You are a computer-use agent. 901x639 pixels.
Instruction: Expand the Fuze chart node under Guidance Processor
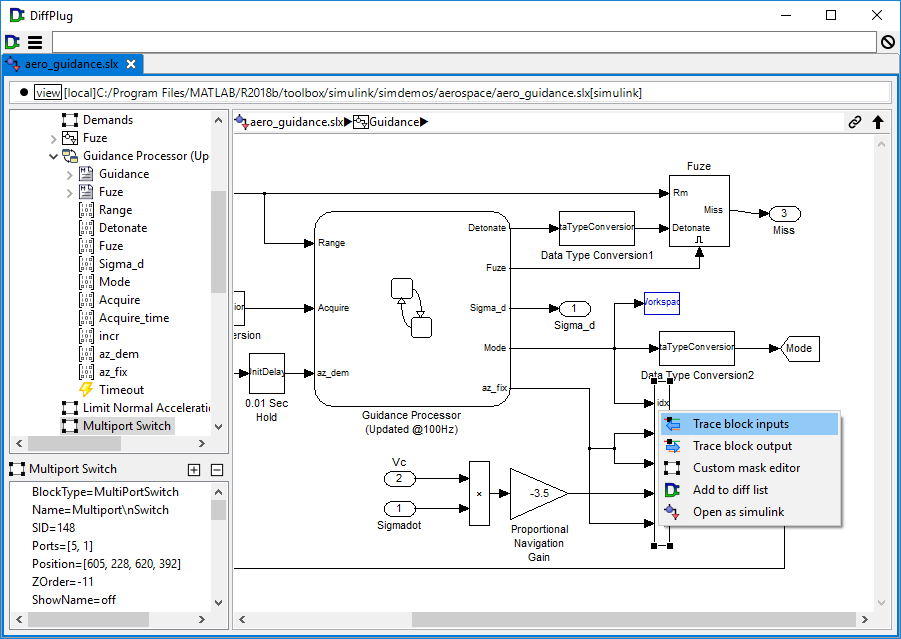click(x=70, y=193)
